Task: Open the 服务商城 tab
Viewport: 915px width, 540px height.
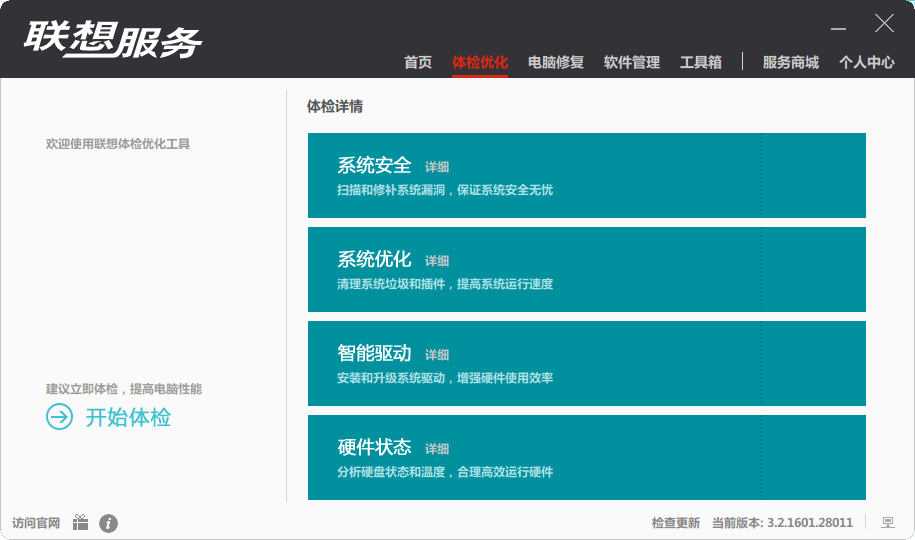Action: 791,62
